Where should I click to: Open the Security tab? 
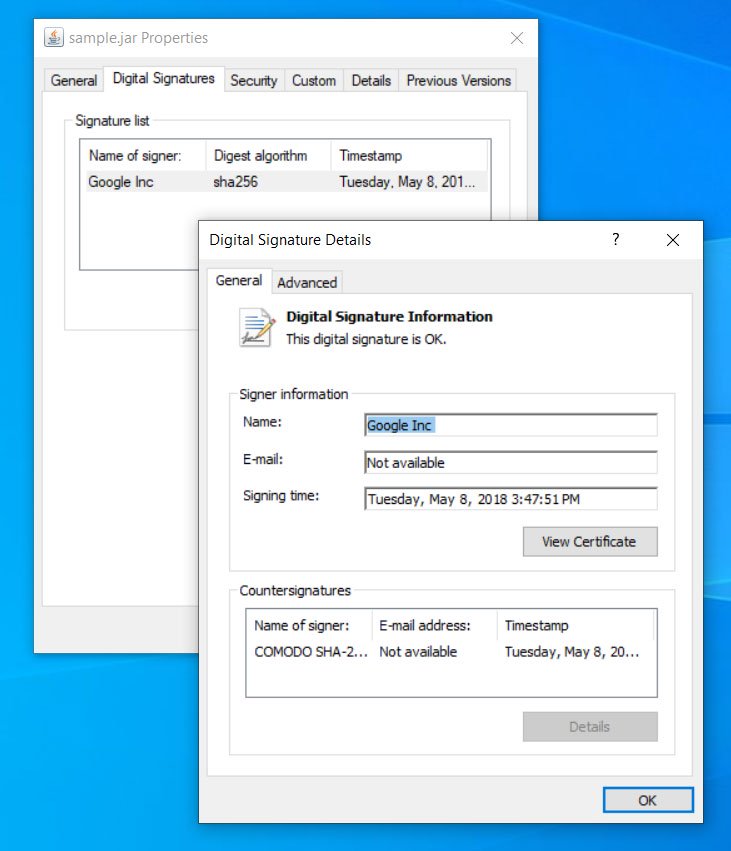(253, 81)
